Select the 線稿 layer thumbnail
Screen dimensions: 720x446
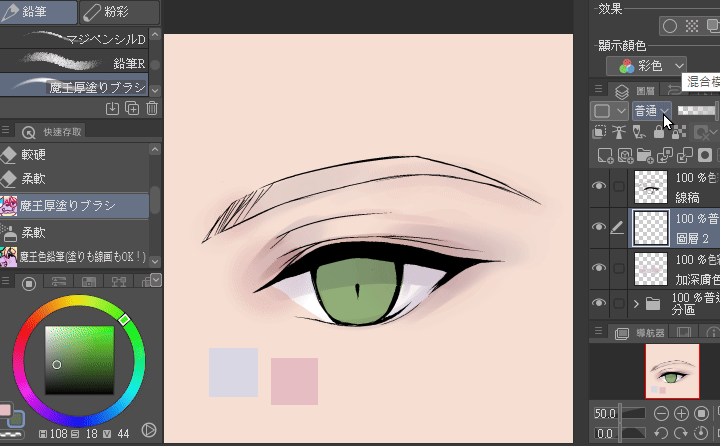(651, 187)
